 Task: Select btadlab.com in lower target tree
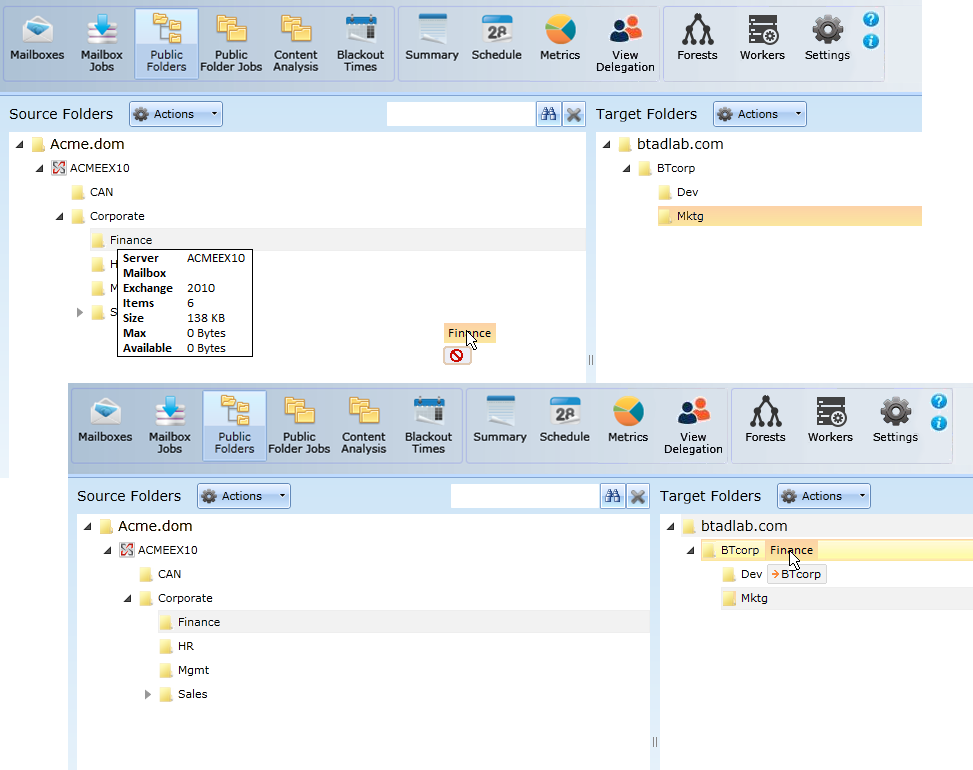tap(744, 526)
